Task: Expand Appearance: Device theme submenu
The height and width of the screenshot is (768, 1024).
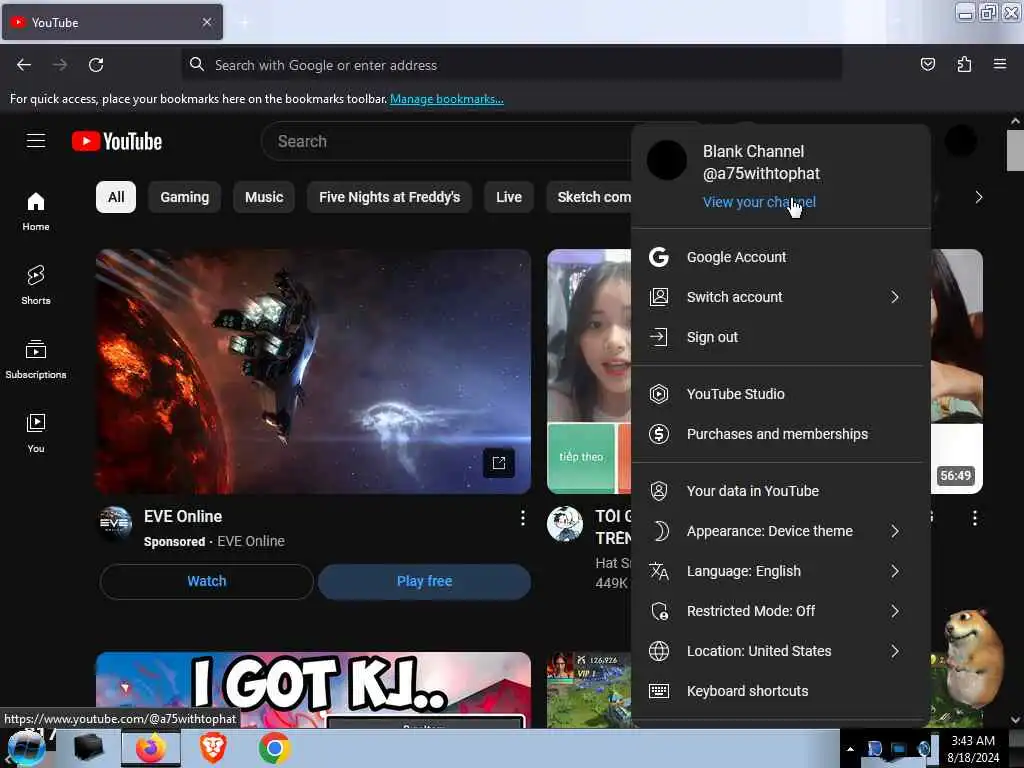Action: (895, 531)
